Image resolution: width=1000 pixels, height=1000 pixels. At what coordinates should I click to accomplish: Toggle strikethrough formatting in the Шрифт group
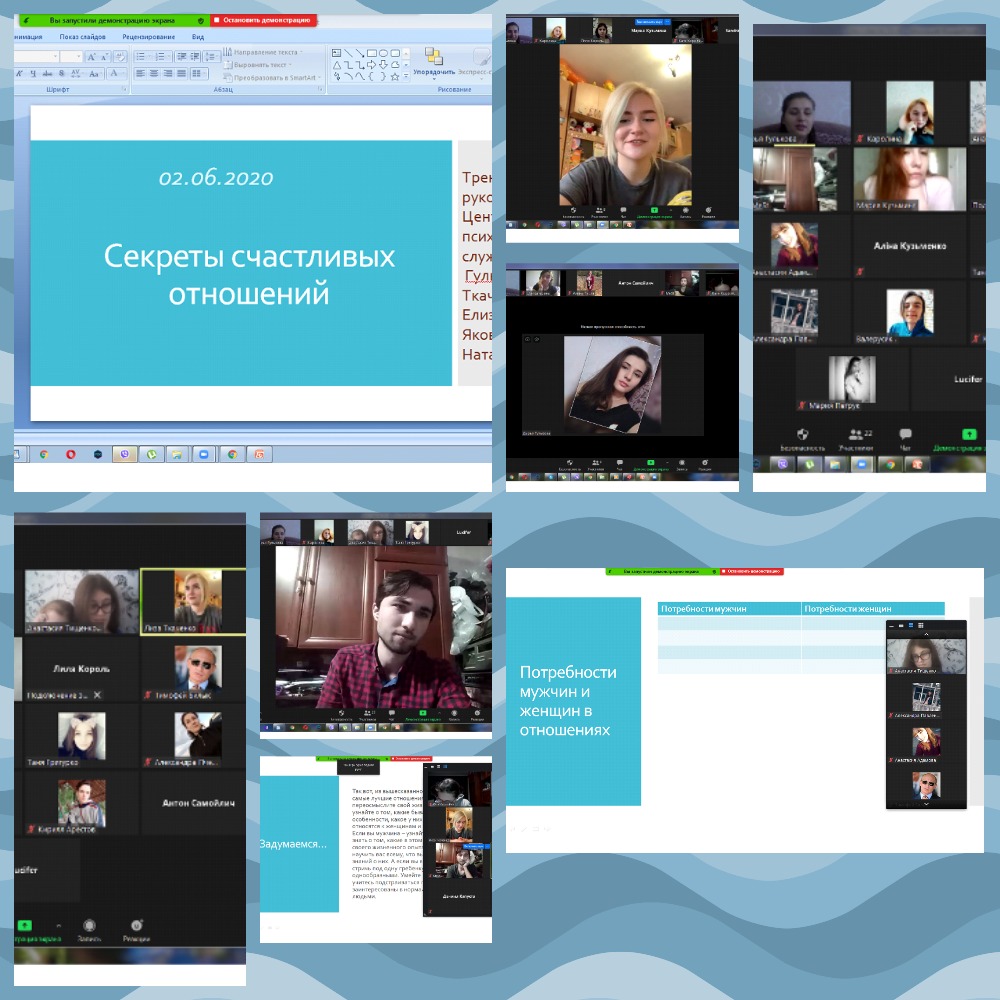pyautogui.click(x=47, y=74)
